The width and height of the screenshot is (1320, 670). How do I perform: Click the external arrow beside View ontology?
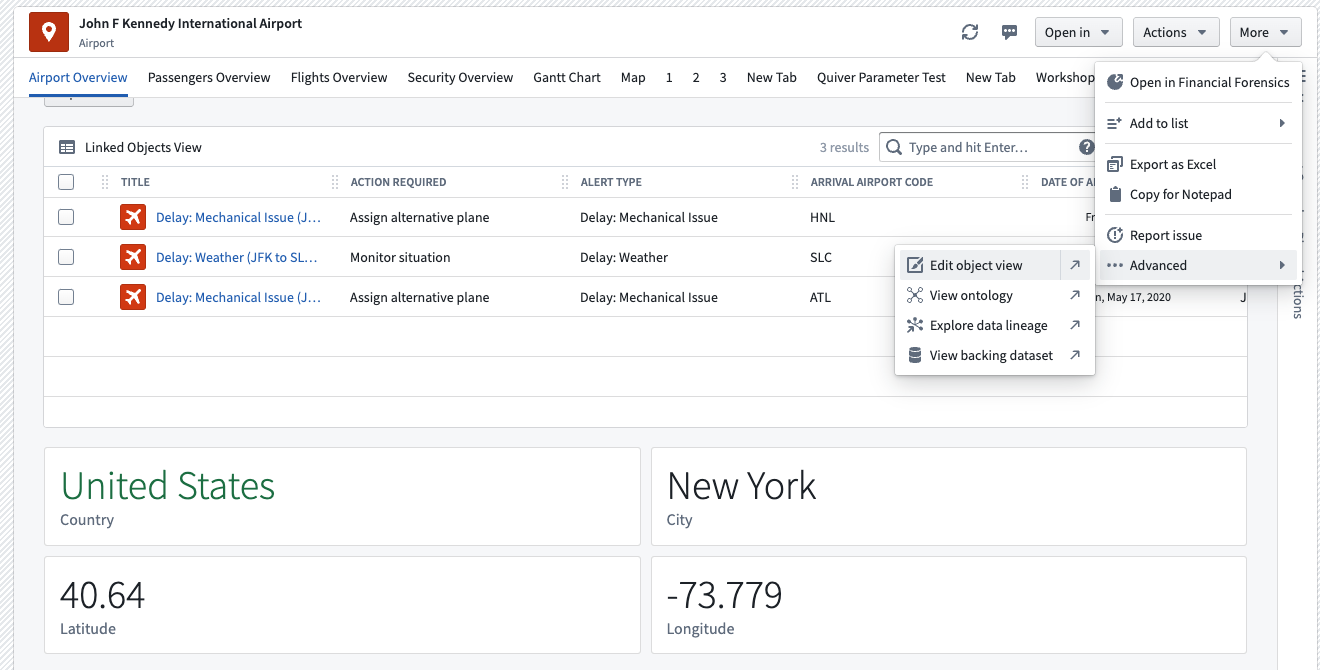pos(1075,295)
